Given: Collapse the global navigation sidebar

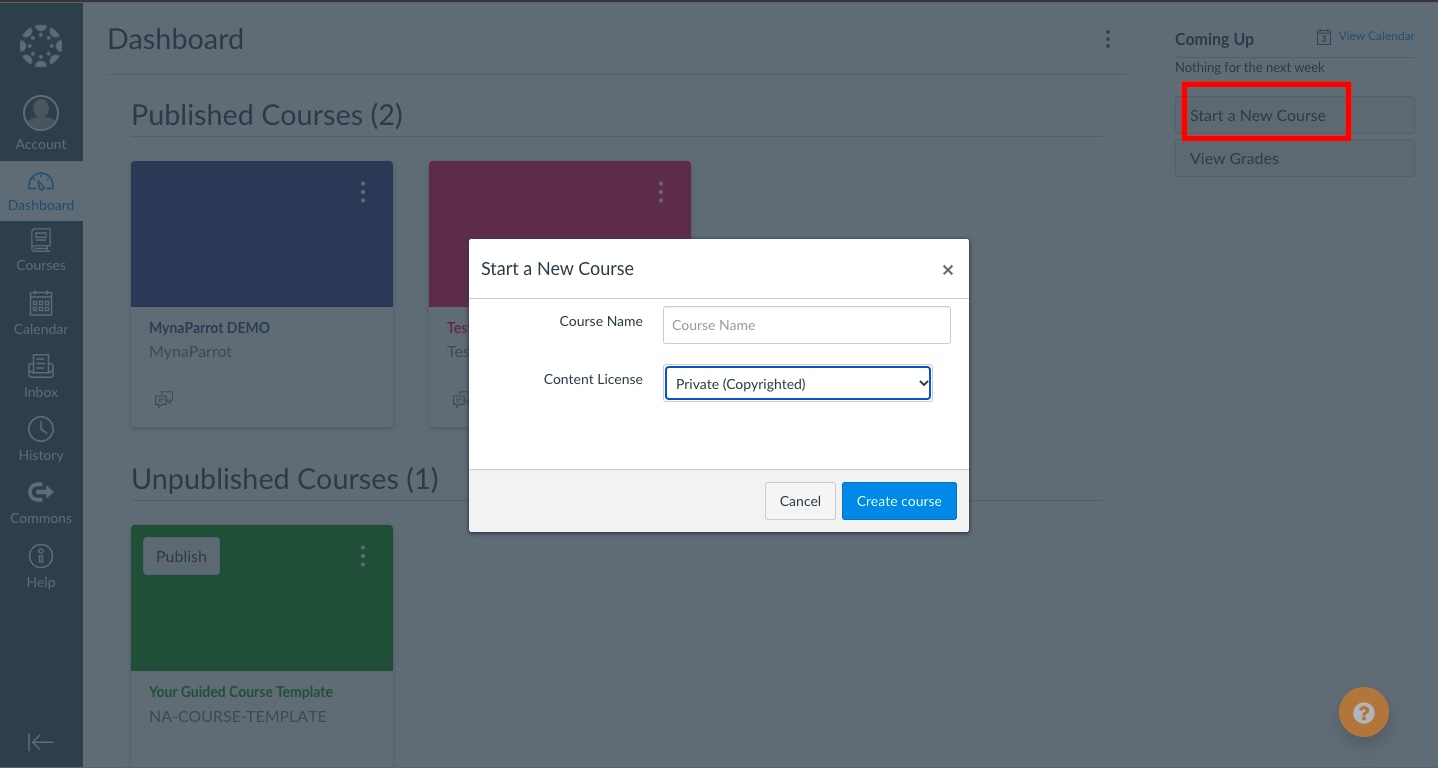Looking at the screenshot, I should click(x=41, y=742).
